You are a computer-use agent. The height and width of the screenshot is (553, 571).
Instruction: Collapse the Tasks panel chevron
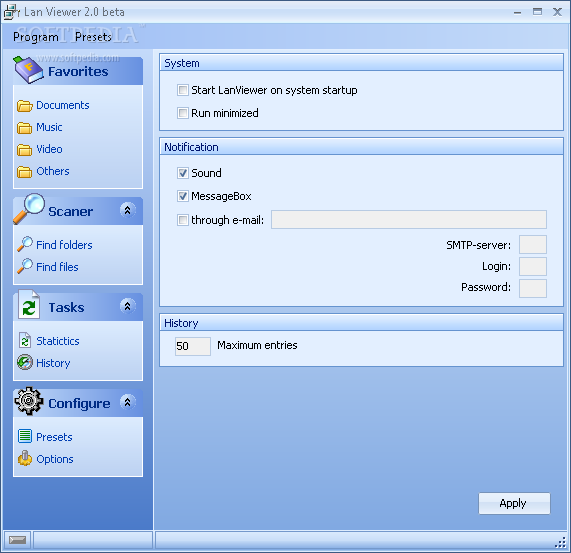point(127,306)
